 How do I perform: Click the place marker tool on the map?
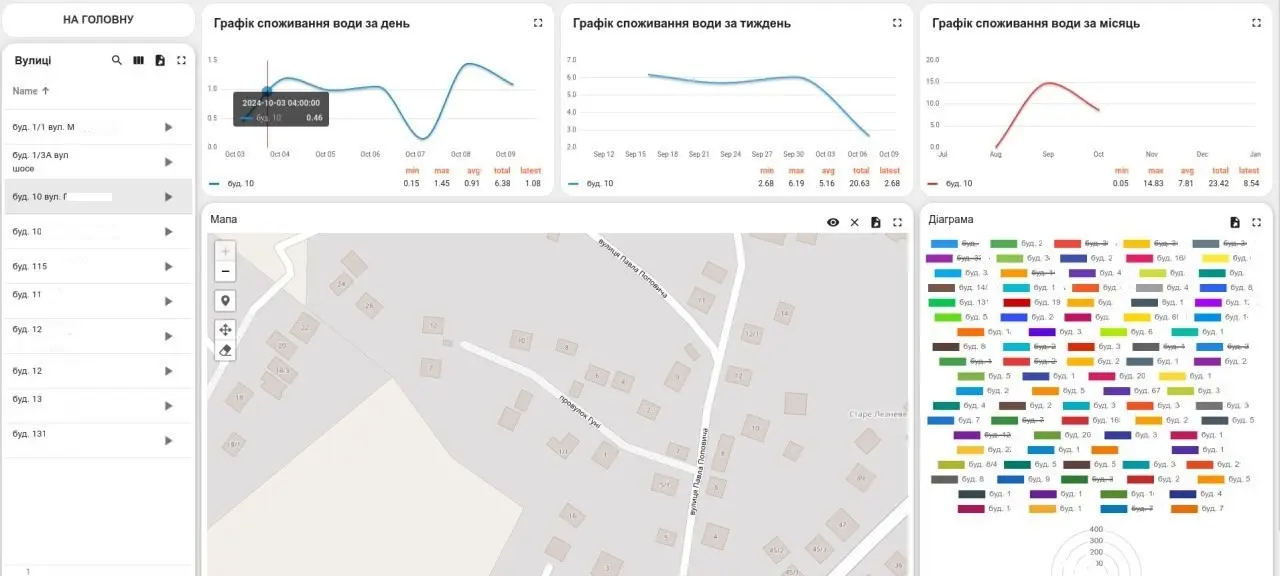(225, 301)
